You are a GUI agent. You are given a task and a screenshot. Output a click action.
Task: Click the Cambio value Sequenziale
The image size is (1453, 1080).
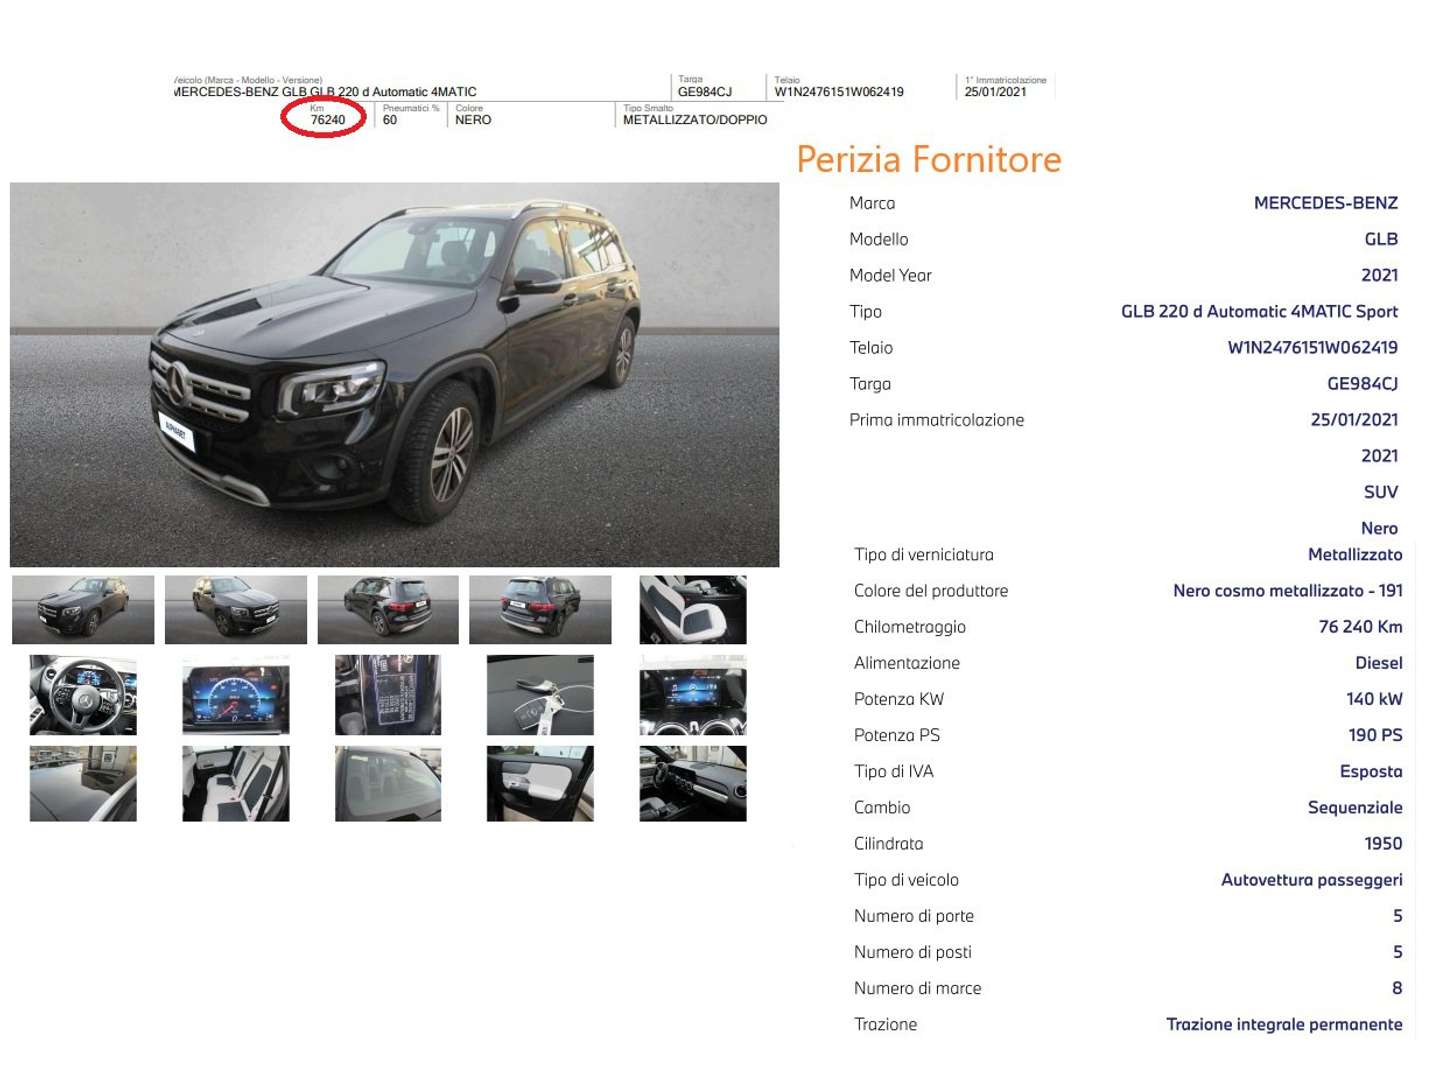1355,807
